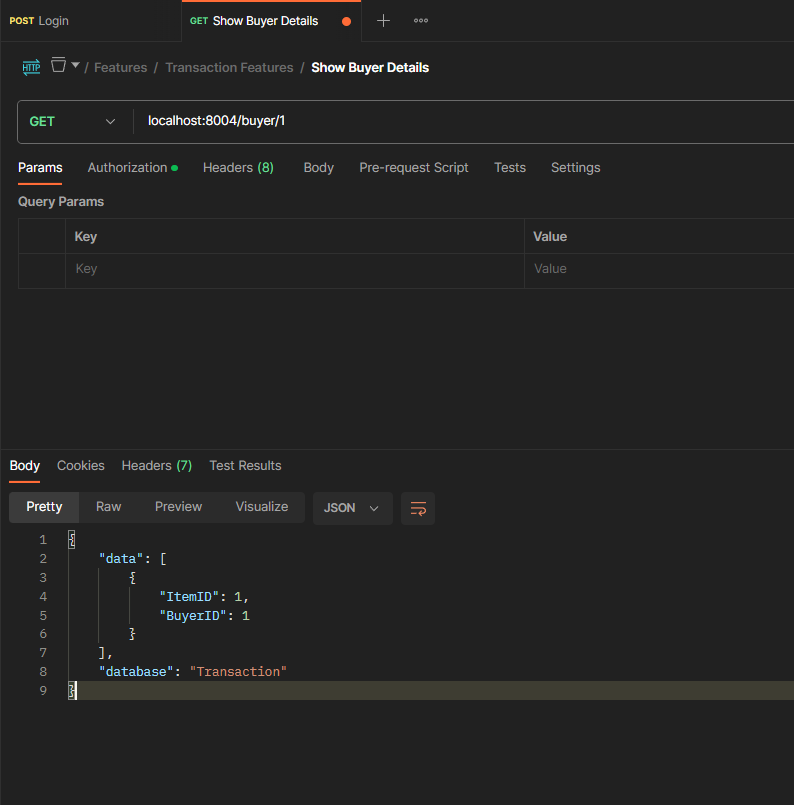Screen dimensions: 794x805
Task: Open the response Cookies tab
Action: tap(80, 465)
